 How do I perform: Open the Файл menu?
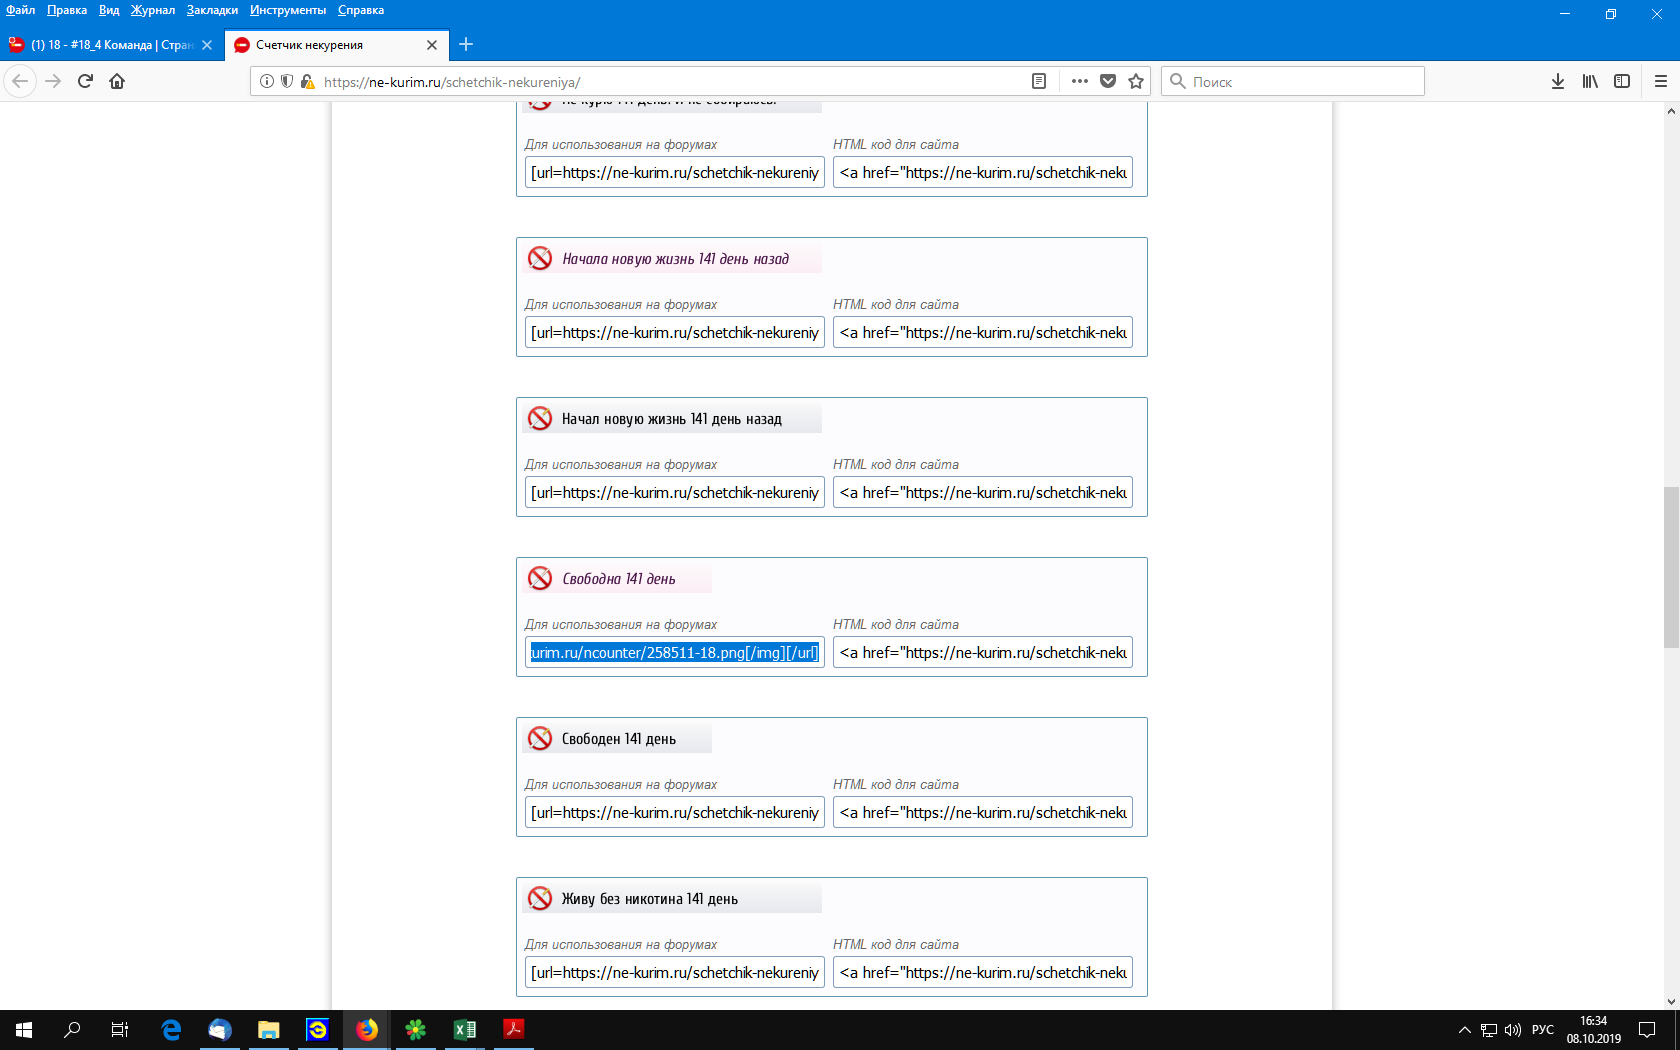tap(21, 10)
